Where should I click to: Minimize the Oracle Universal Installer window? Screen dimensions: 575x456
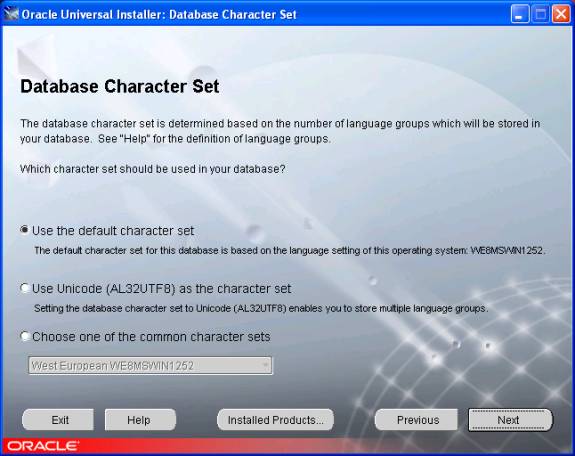click(x=520, y=14)
